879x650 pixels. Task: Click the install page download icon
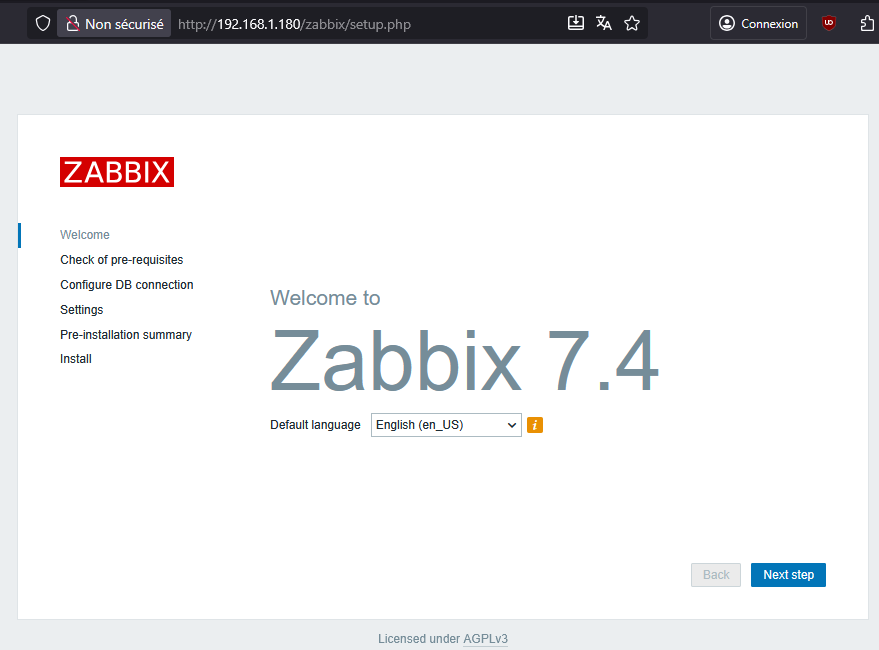[576, 23]
